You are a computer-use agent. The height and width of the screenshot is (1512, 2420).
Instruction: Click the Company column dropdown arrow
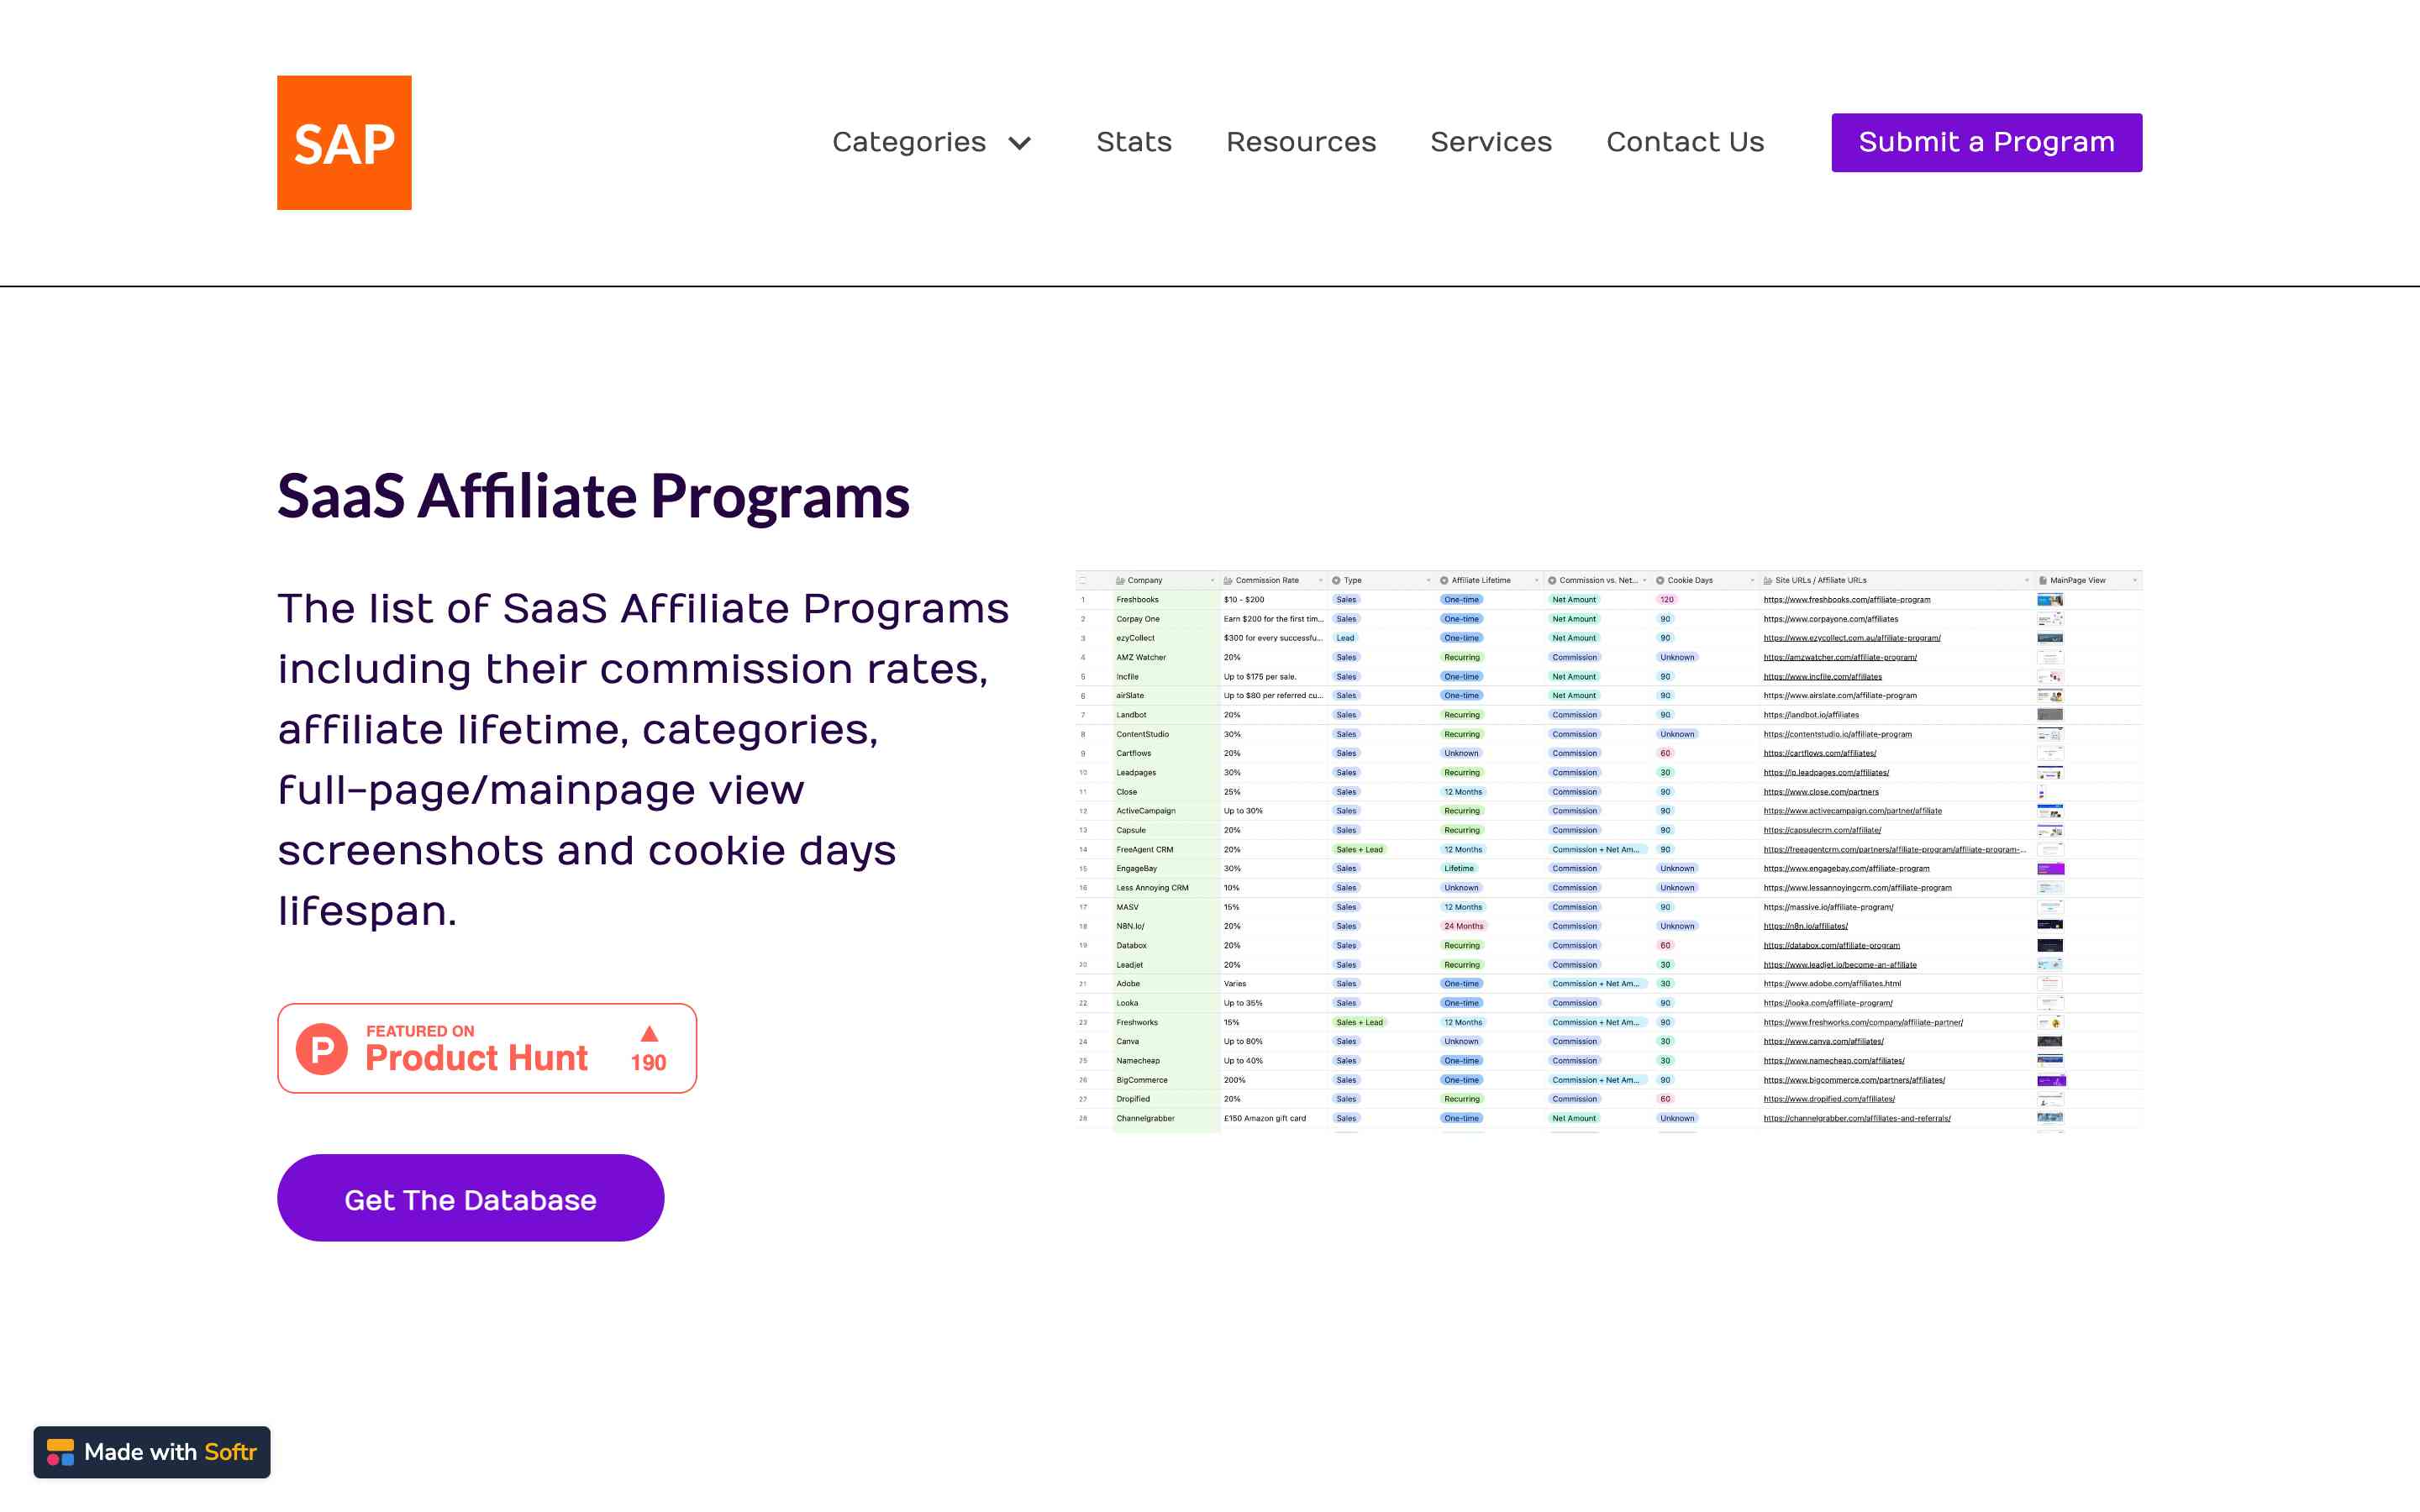[1212, 580]
